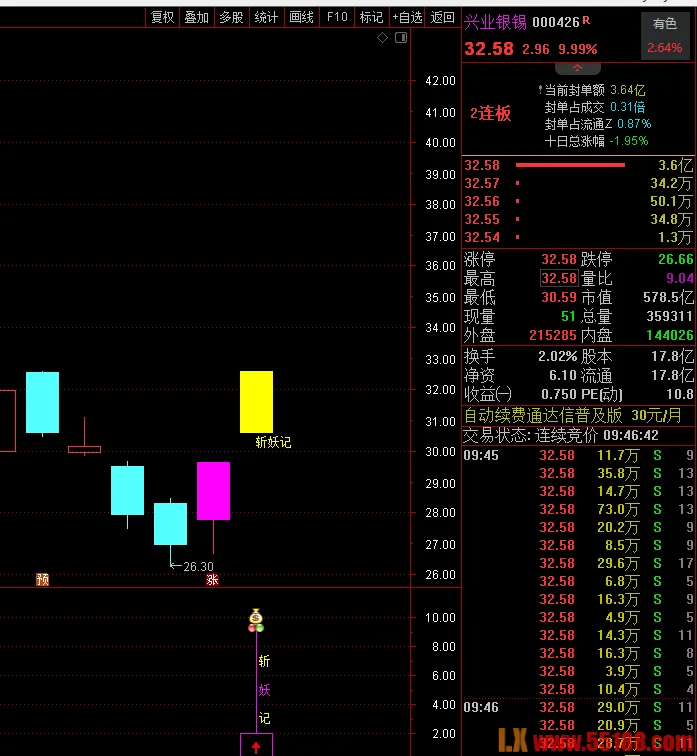Click the 换手 value 2.02%
The width and height of the screenshot is (697, 756).
click(x=558, y=356)
